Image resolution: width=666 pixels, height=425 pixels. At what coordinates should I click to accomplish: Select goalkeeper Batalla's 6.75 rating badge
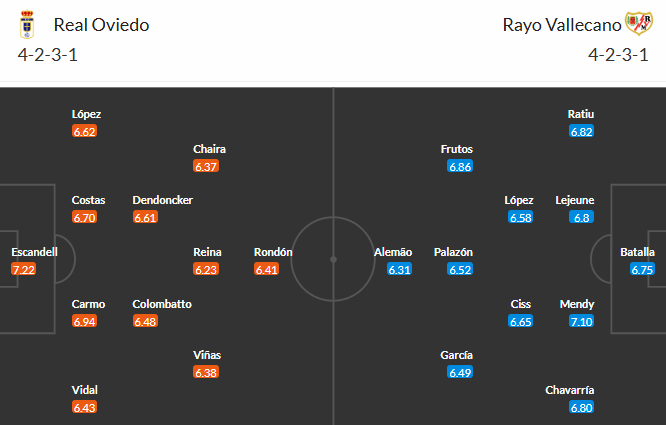[x=643, y=270]
